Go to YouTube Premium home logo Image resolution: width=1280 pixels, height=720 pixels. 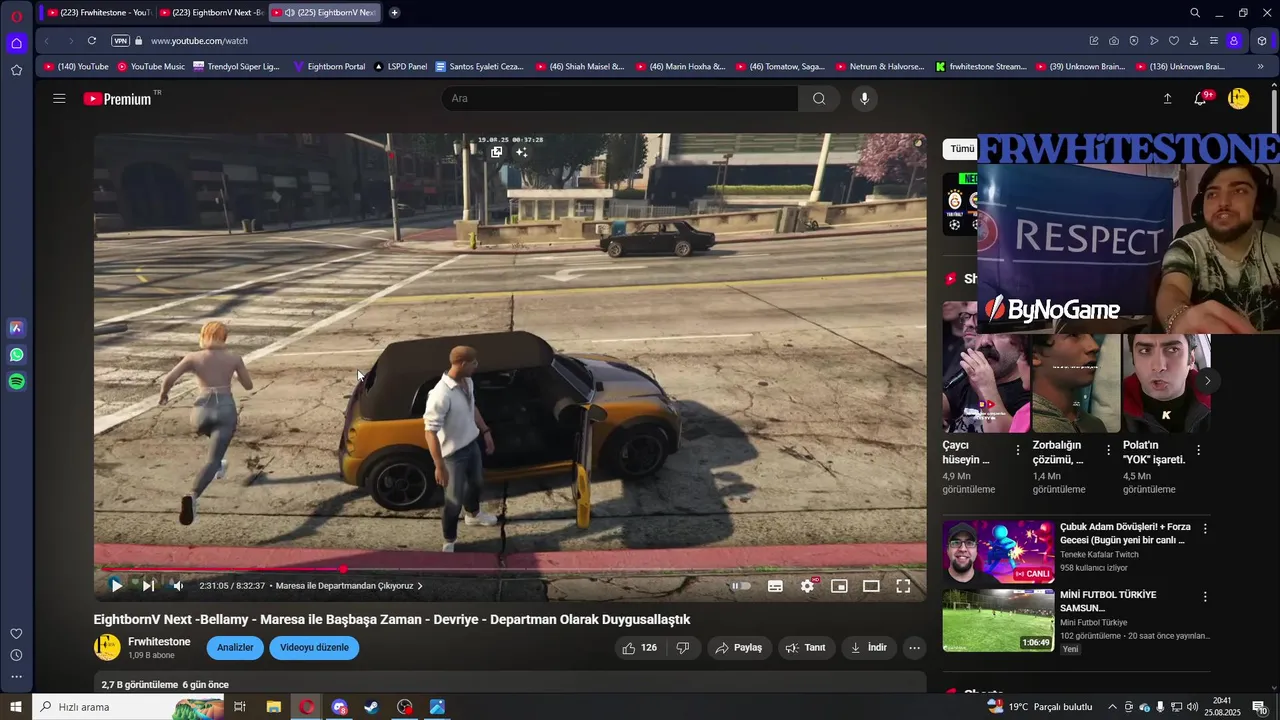coord(118,99)
